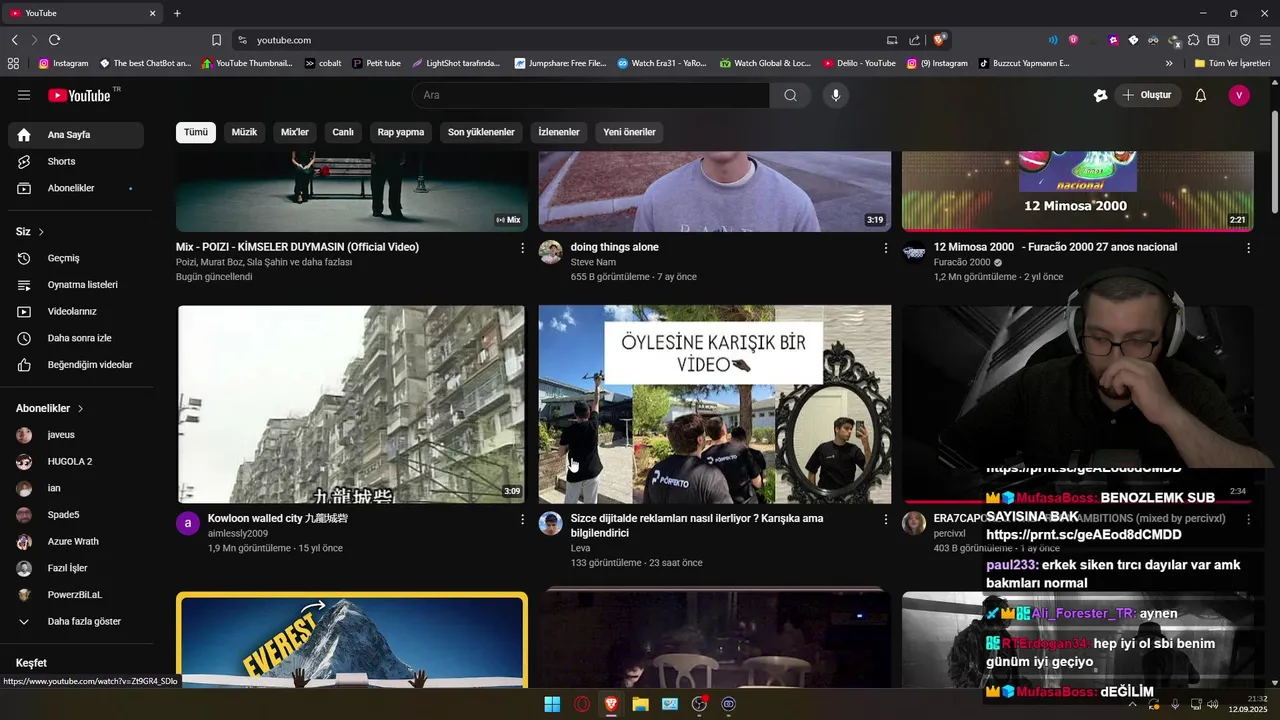Image resolution: width=1280 pixels, height=720 pixels.
Task: Open options for '12 Mimosa 2000' video
Action: point(1248,248)
